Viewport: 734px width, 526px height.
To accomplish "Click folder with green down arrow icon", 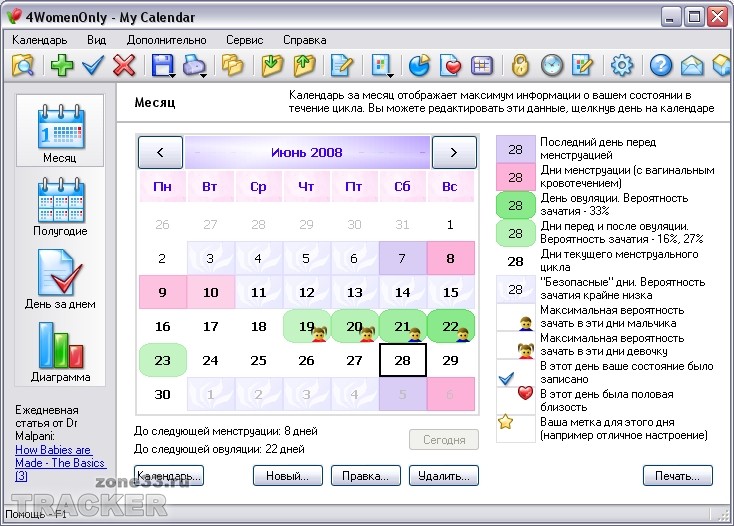I will [272, 65].
